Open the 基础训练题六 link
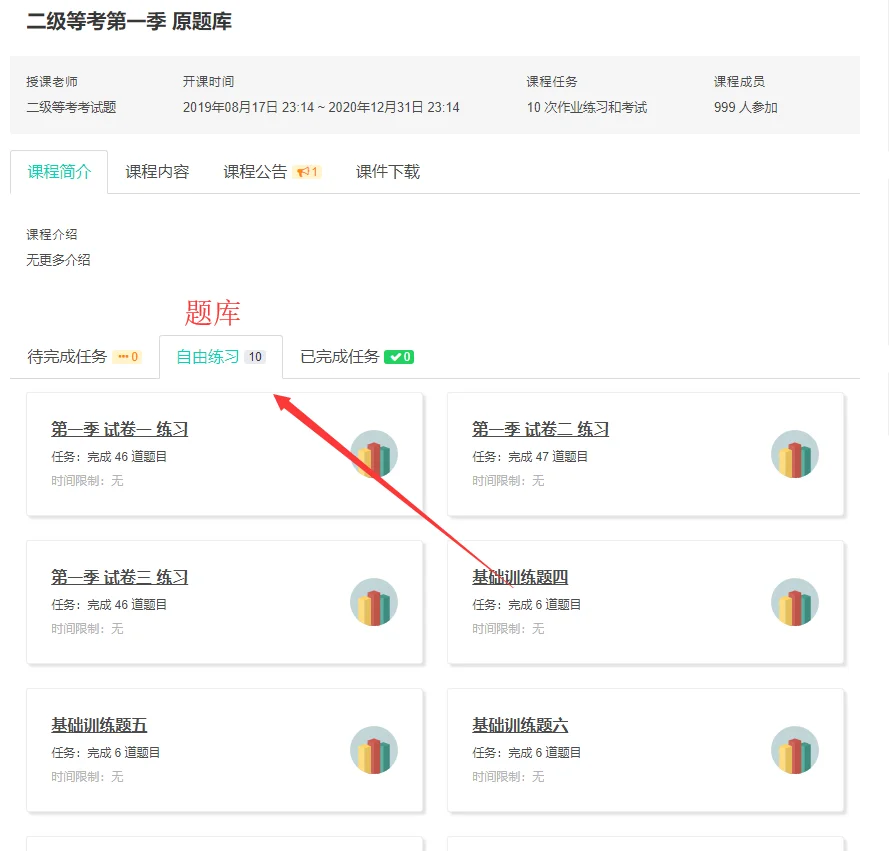 (x=520, y=725)
